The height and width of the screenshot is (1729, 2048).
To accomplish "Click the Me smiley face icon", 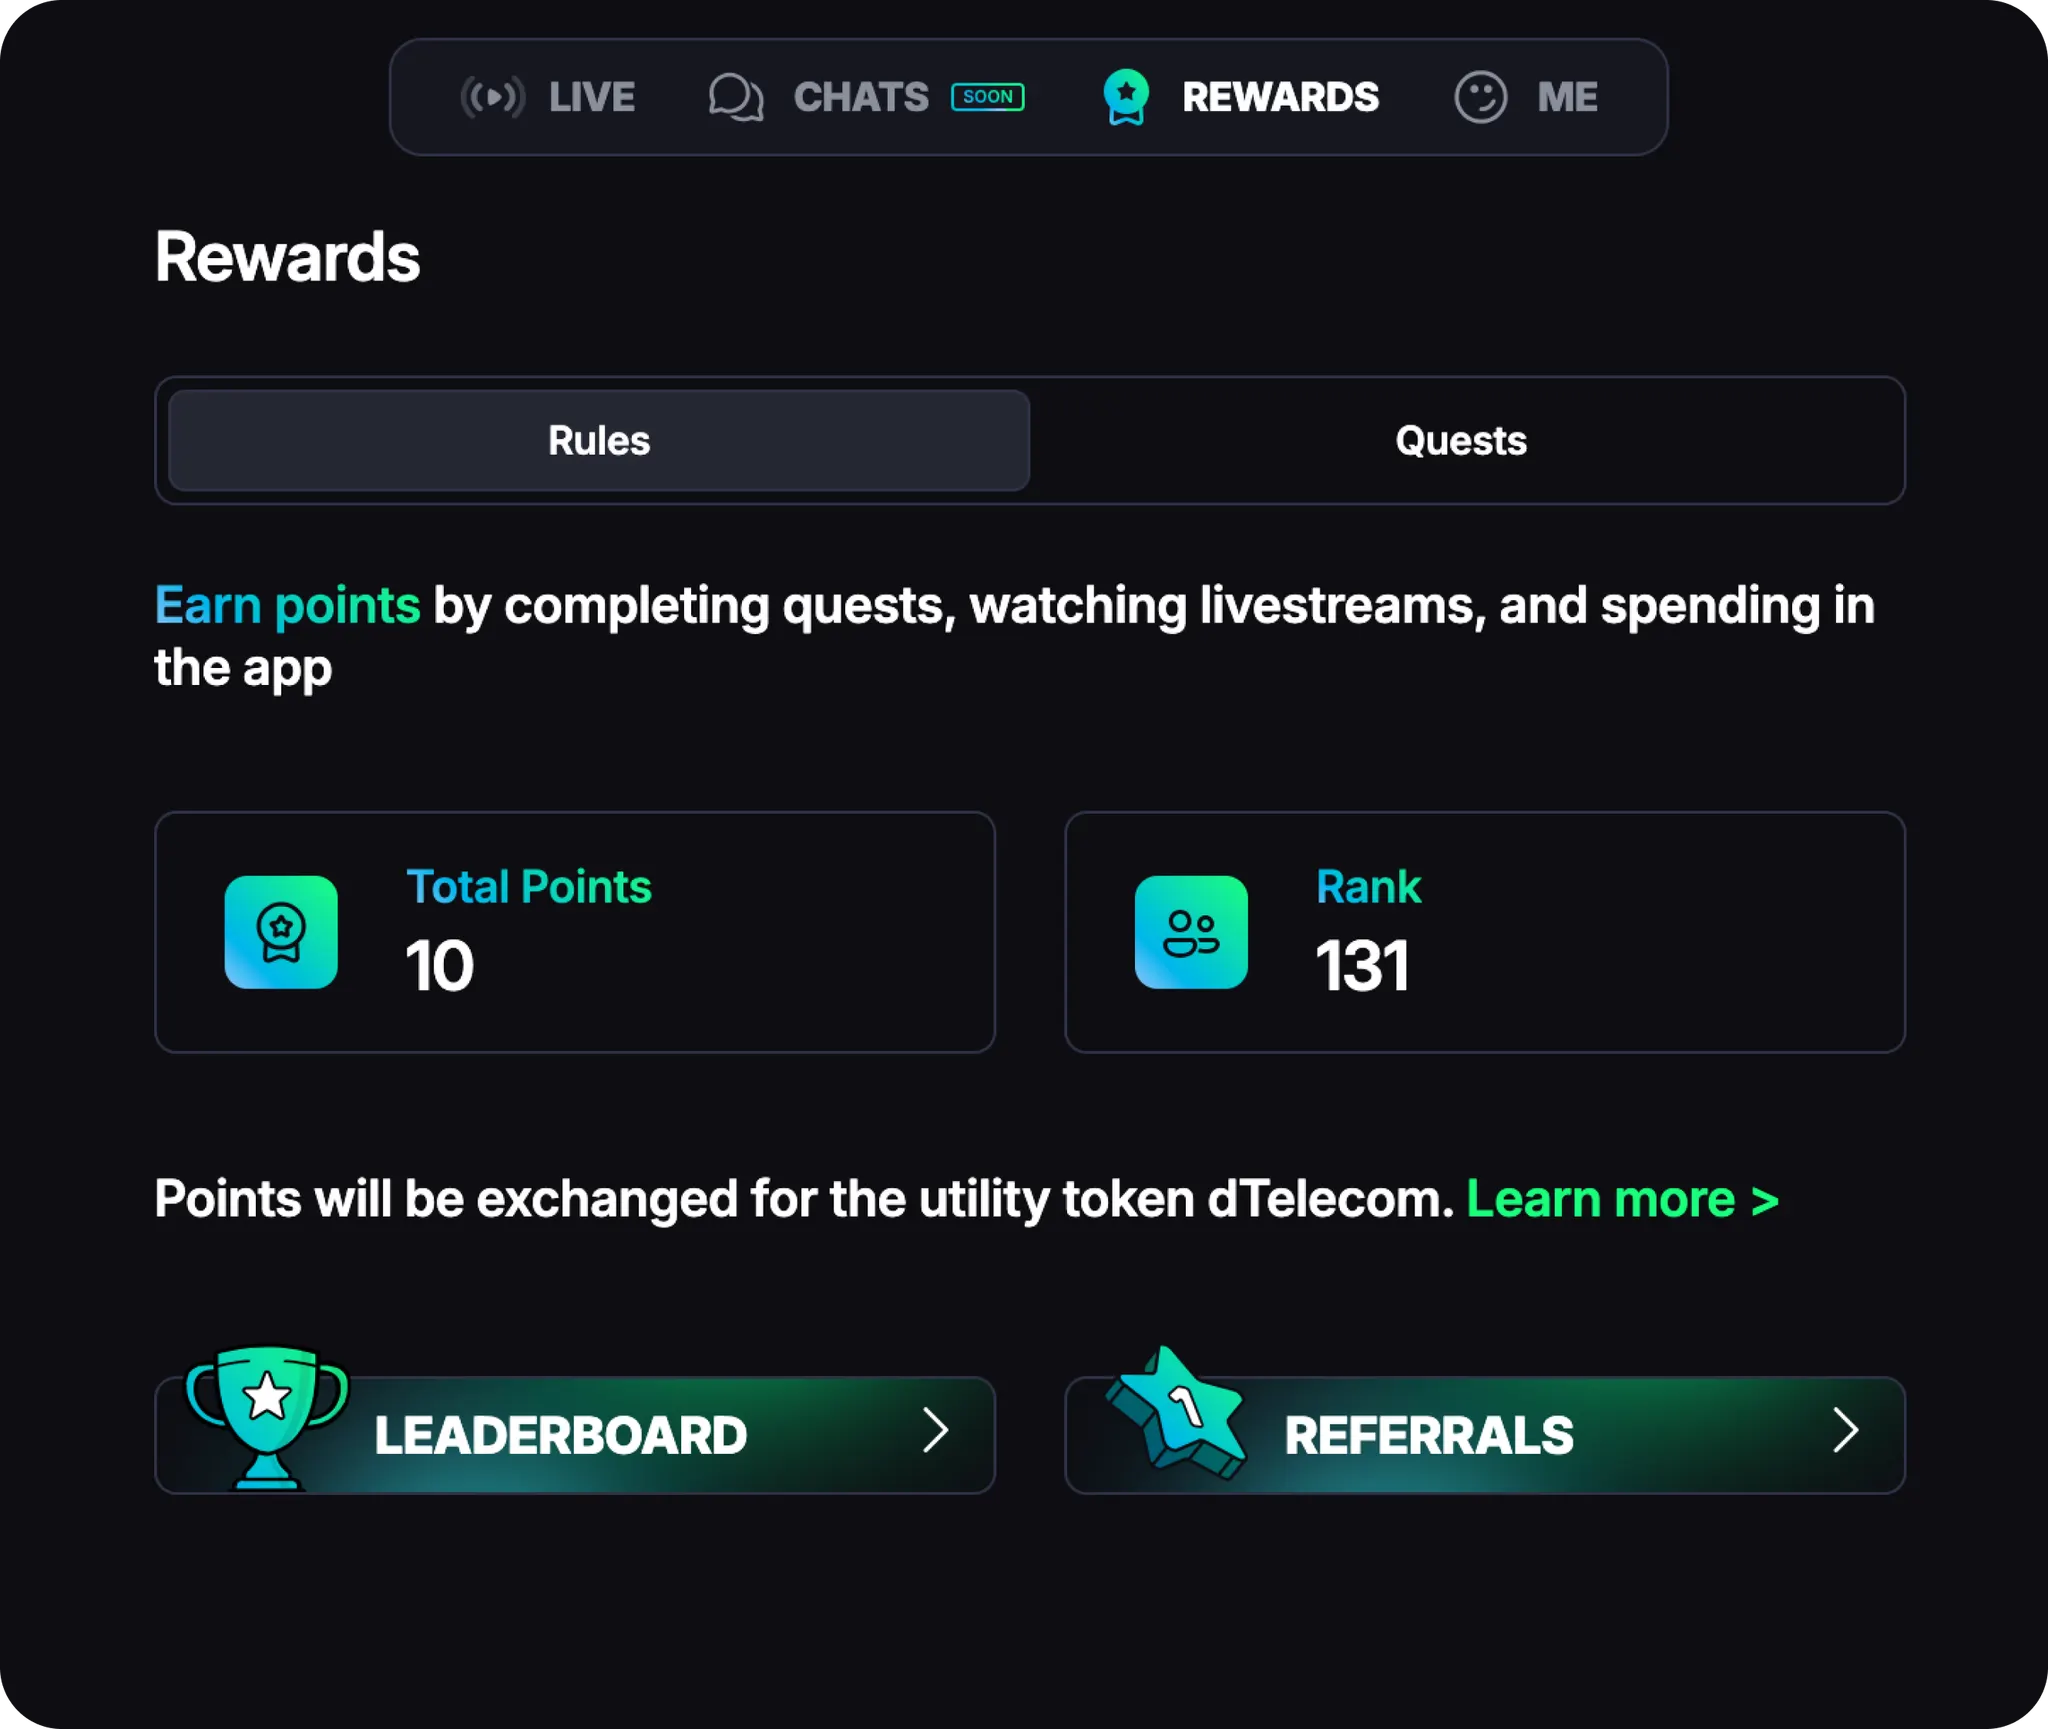I will (1480, 97).
